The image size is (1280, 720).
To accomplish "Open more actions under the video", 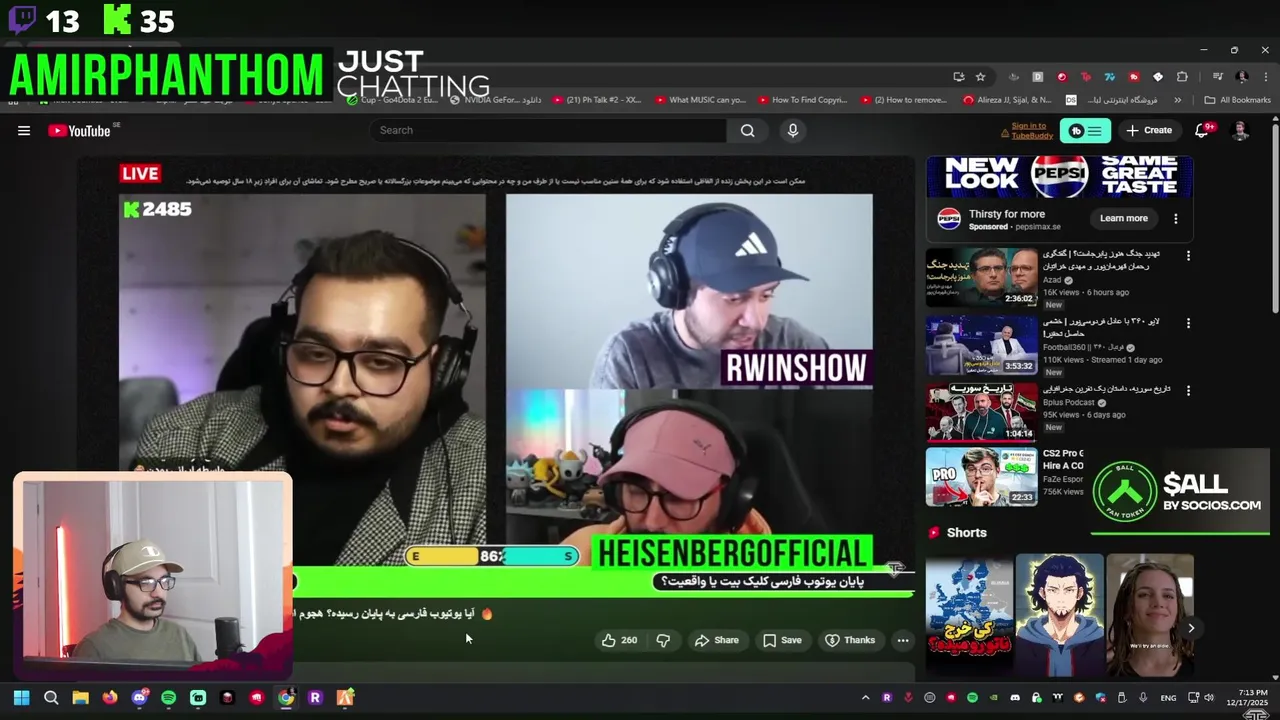I will pos(902,640).
